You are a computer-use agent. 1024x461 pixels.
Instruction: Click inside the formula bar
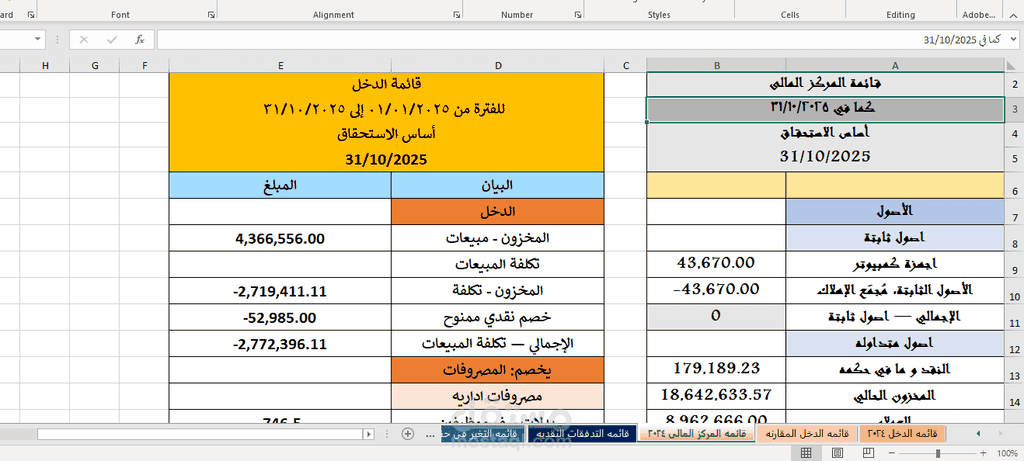click(579, 40)
